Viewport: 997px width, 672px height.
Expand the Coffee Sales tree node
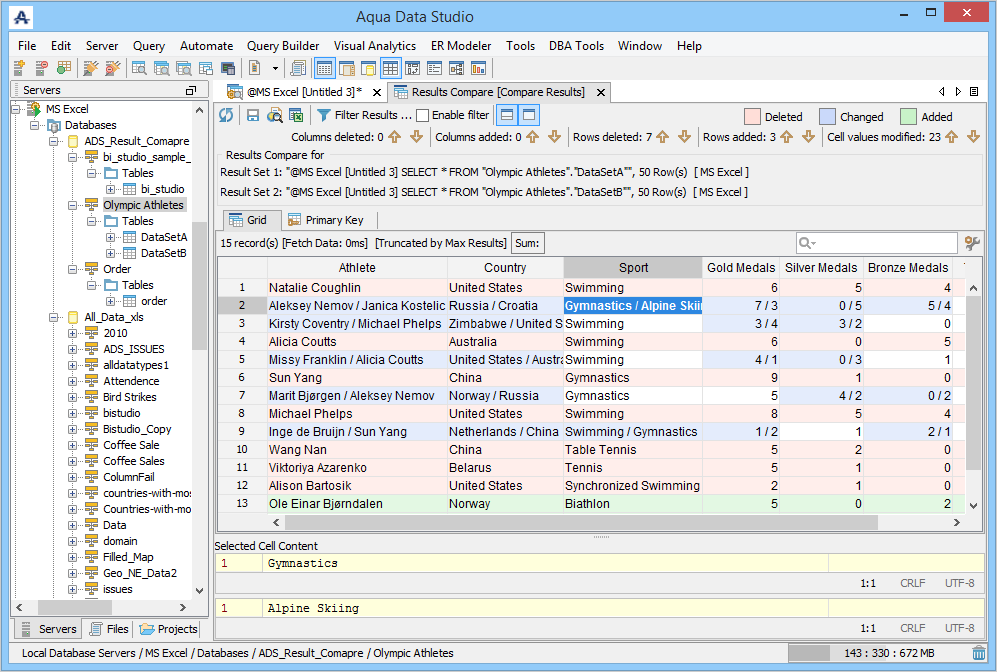[x=73, y=461]
